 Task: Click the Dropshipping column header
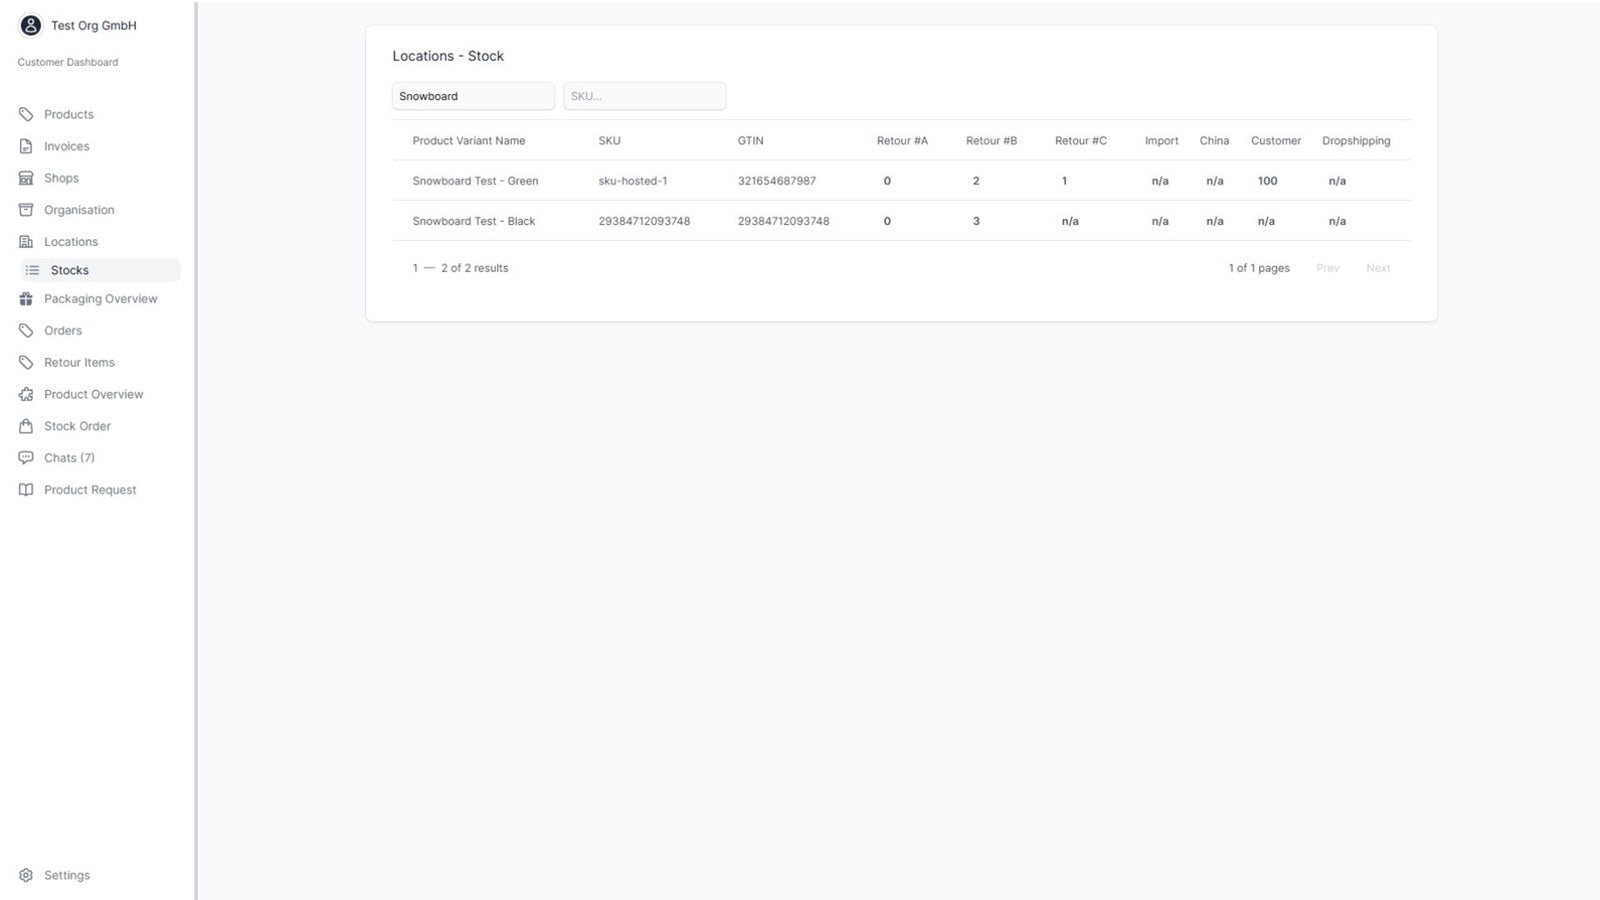tap(1356, 141)
